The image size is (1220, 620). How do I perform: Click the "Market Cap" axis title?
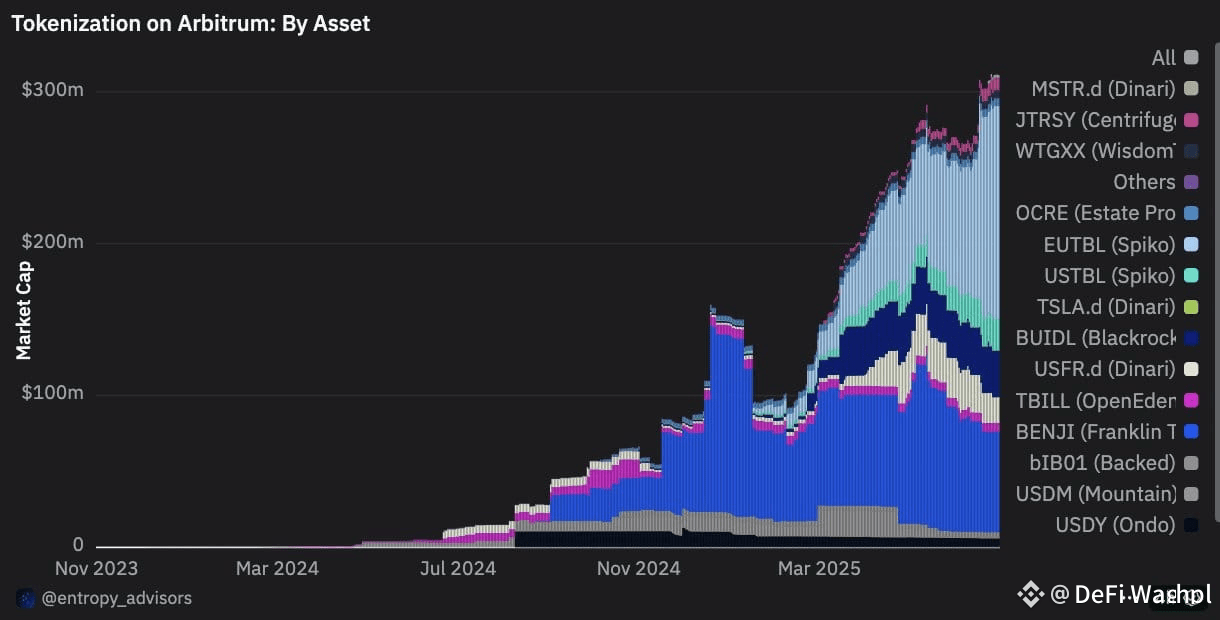[24, 311]
